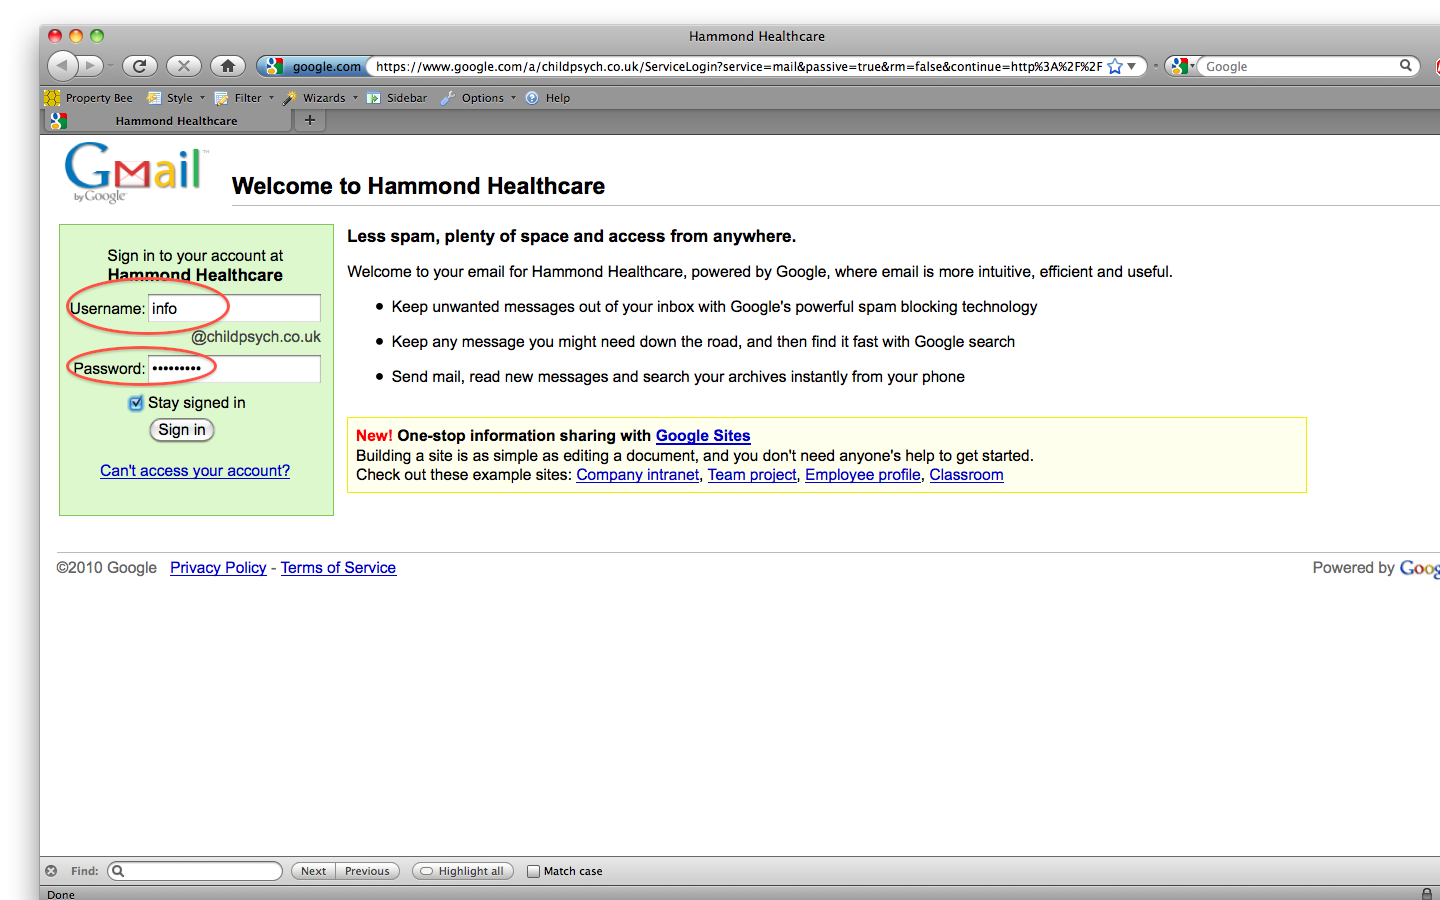Expand the back/forward history dropdown arrow

point(110,67)
